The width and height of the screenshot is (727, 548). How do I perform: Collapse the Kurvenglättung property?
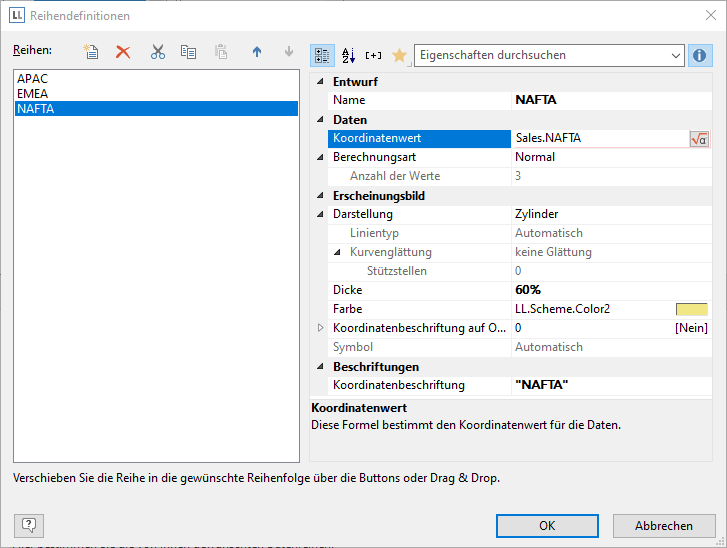point(338,252)
